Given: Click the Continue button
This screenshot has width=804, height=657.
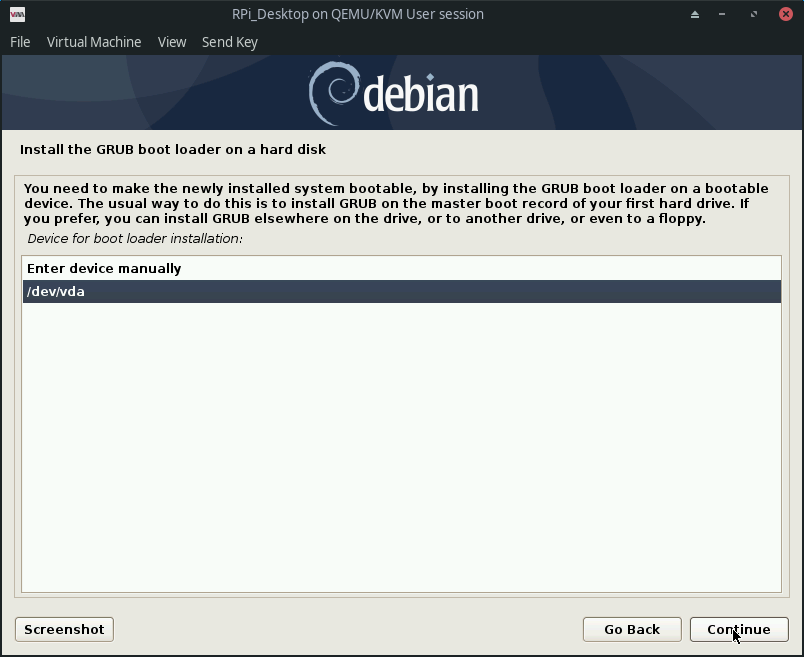Looking at the screenshot, I should pyautogui.click(x=739, y=629).
